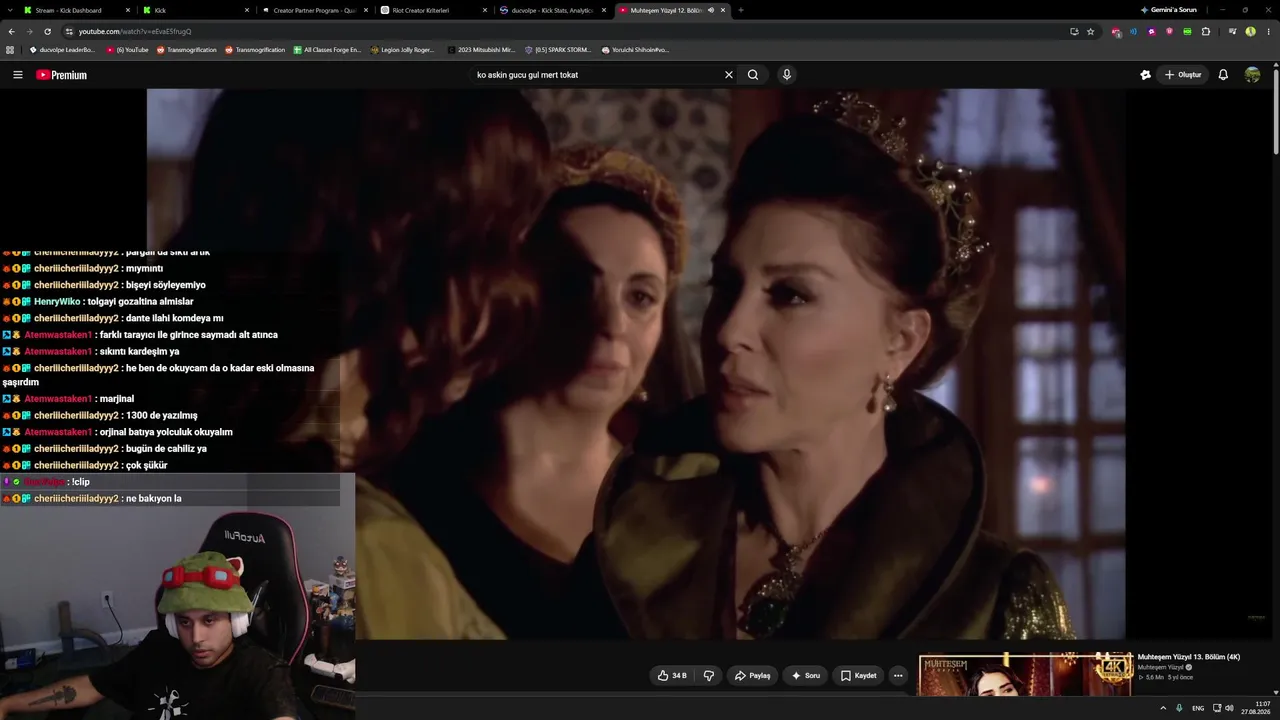
Task: Click the Oluştur create button
Action: point(1182,75)
